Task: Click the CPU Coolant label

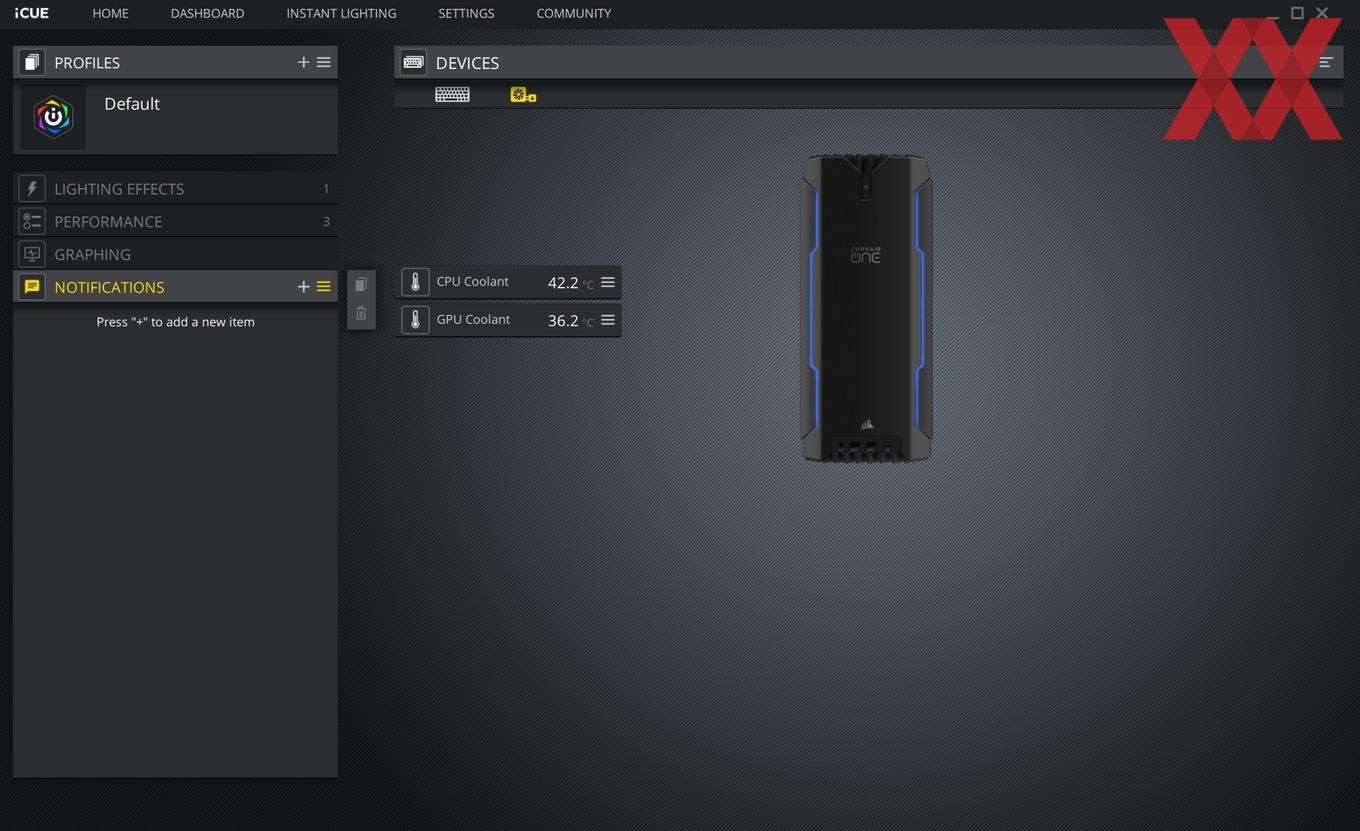Action: (x=472, y=281)
